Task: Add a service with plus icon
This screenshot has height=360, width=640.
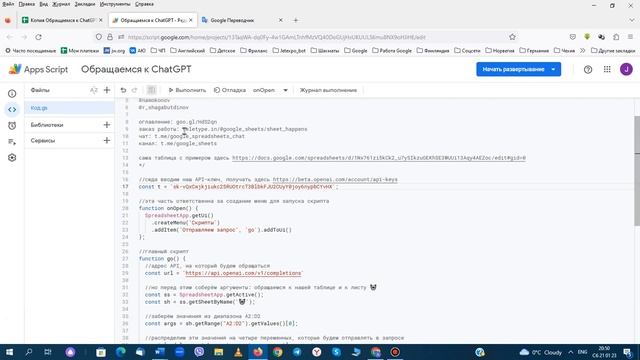Action: [107, 140]
